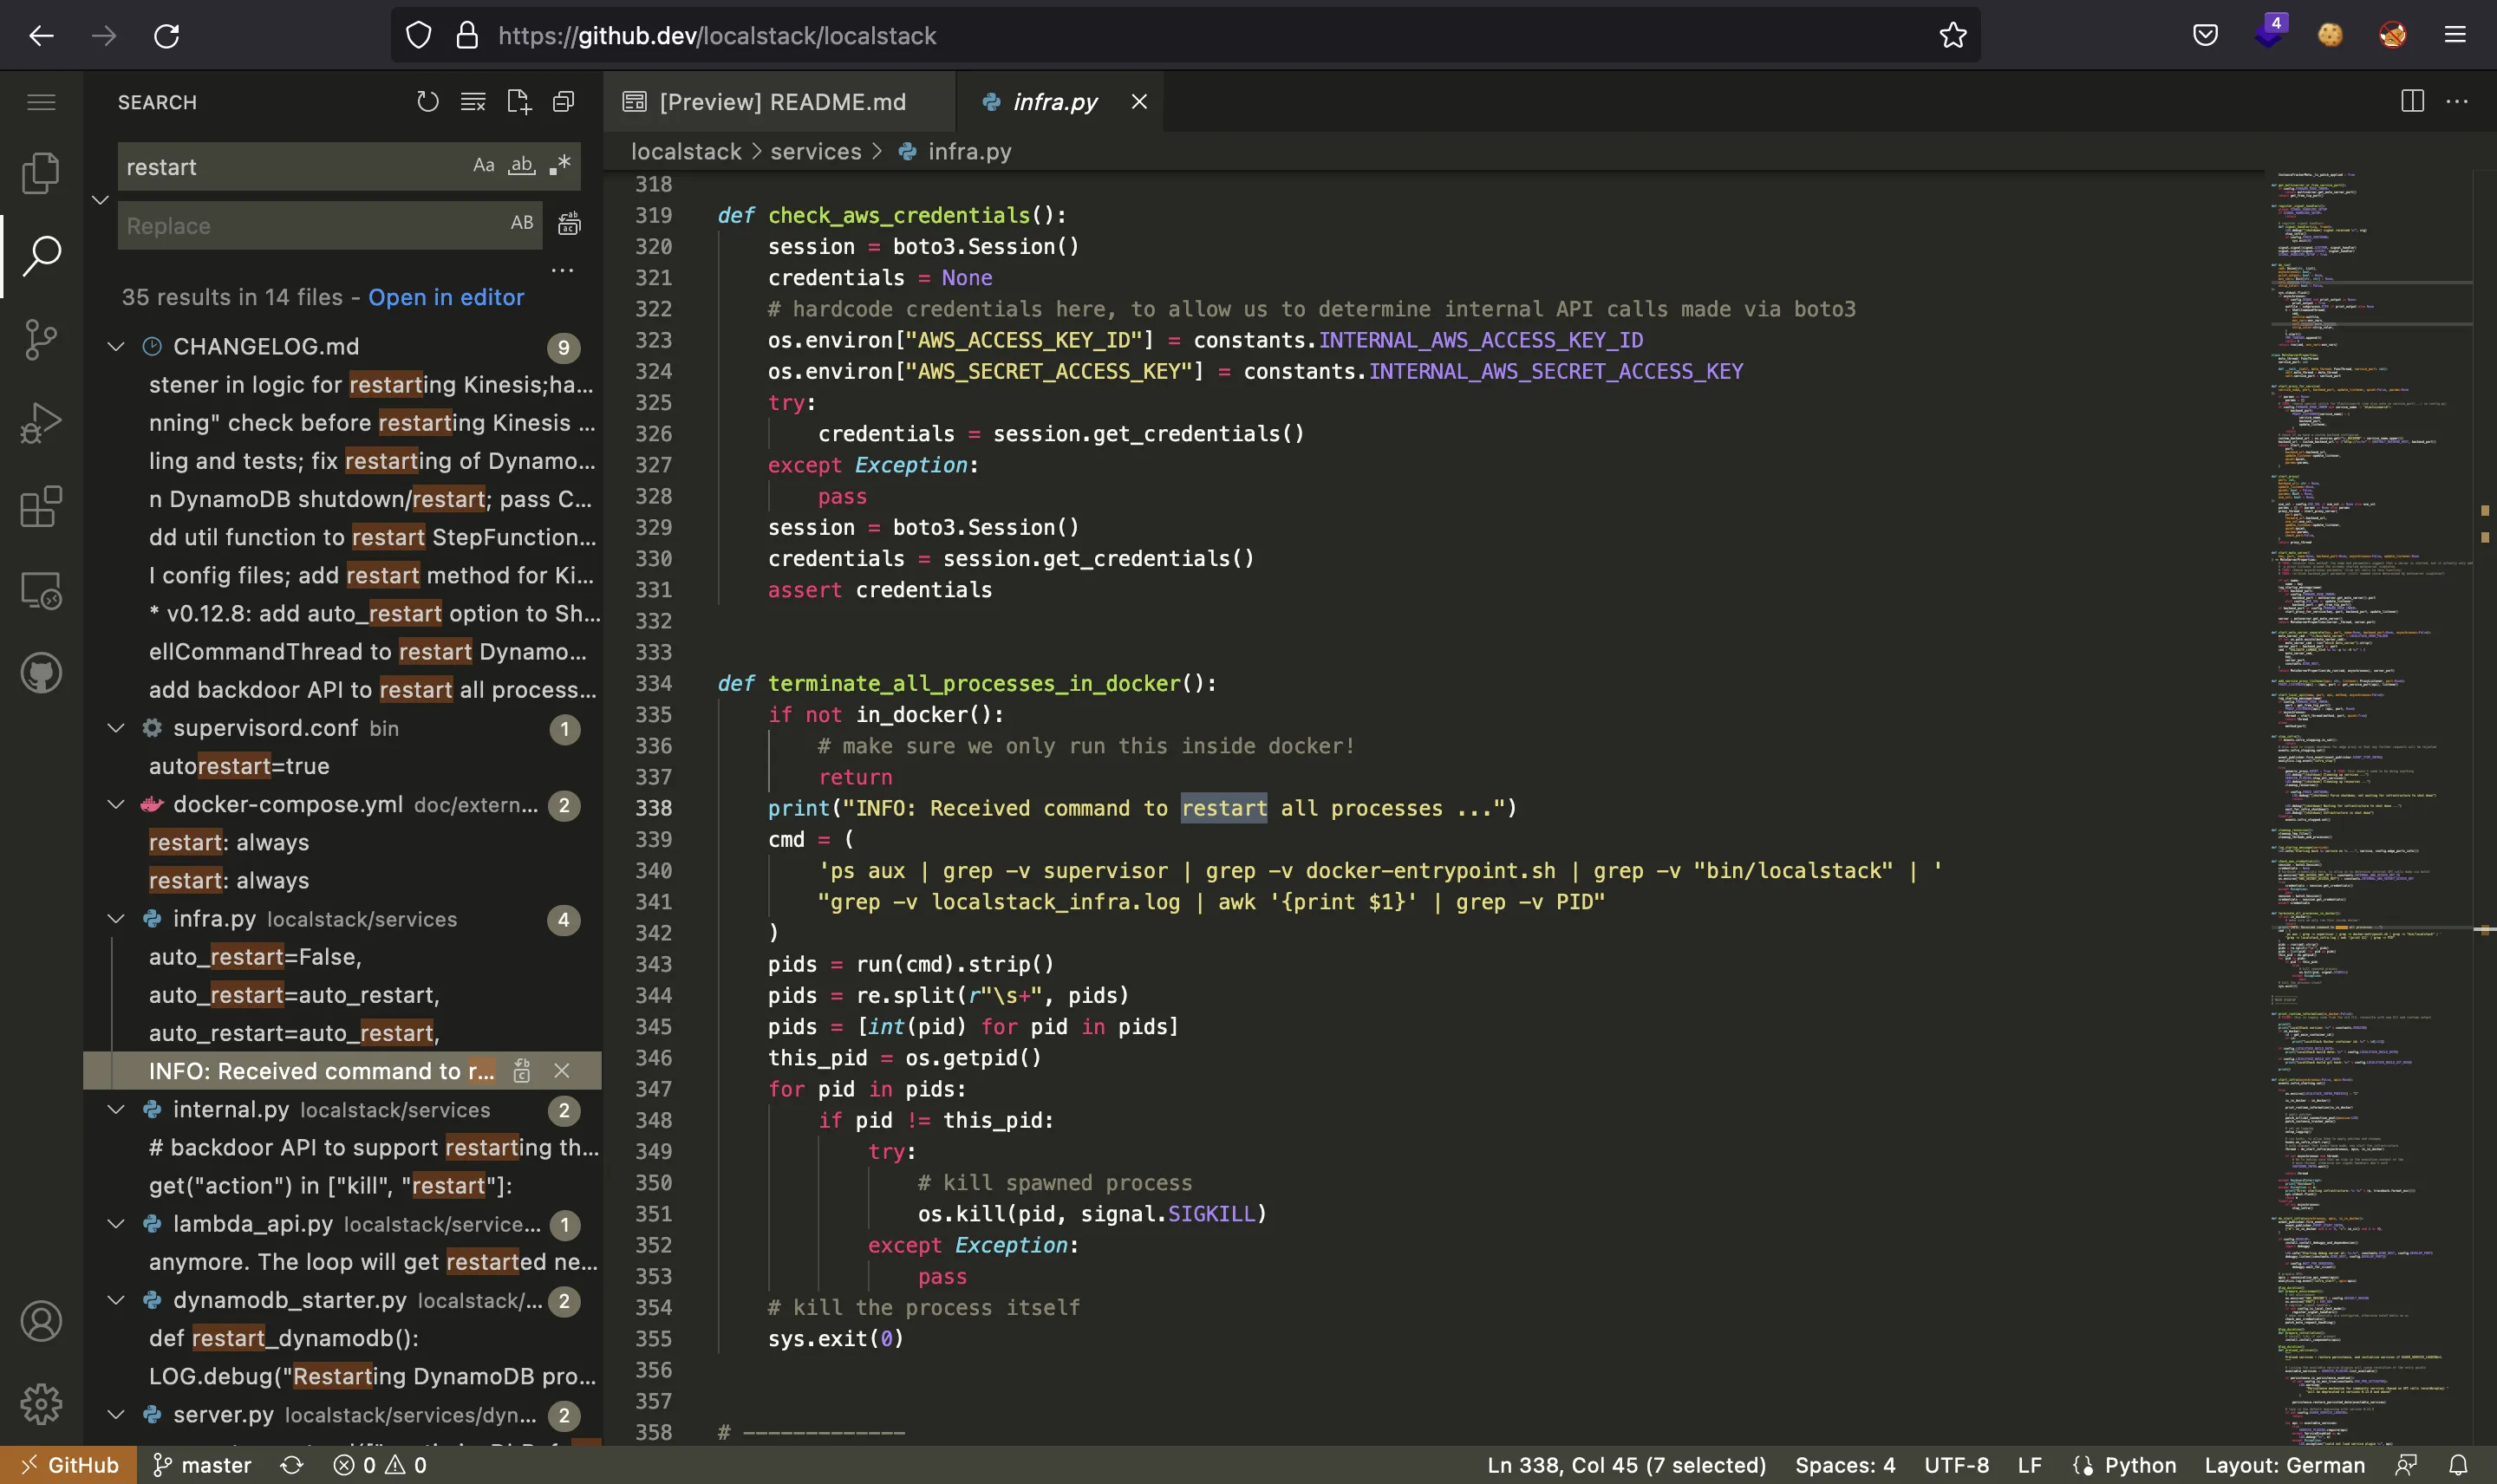The height and width of the screenshot is (1484, 2497).
Task: Click the master branch in the status bar
Action: (x=201, y=1465)
